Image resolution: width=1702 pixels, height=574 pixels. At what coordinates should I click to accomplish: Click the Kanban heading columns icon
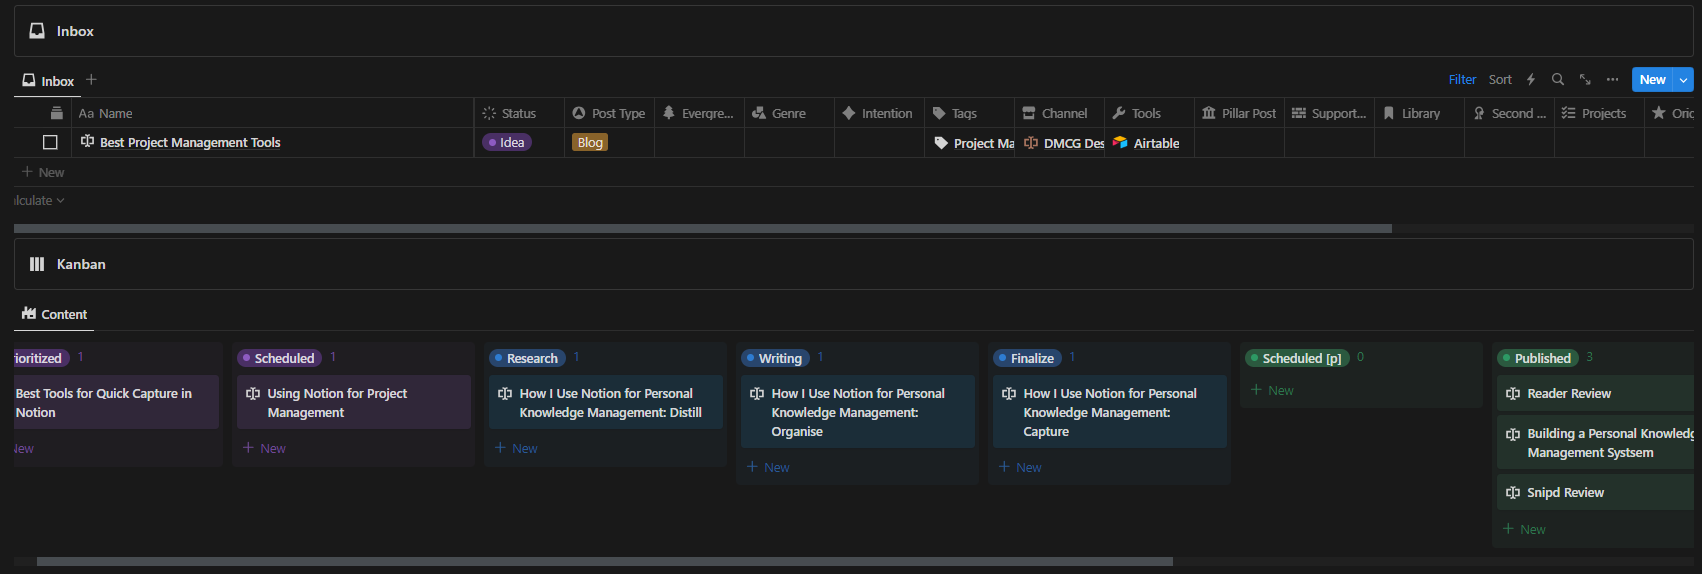click(37, 264)
